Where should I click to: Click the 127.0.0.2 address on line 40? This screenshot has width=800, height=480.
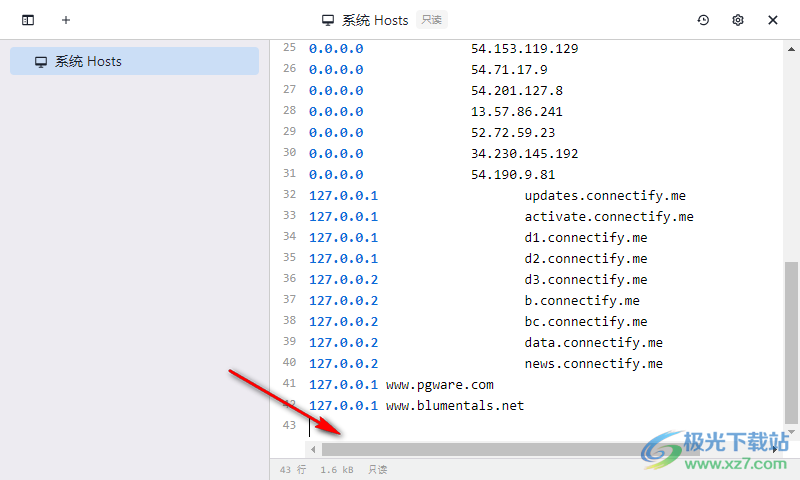pyautogui.click(x=343, y=364)
